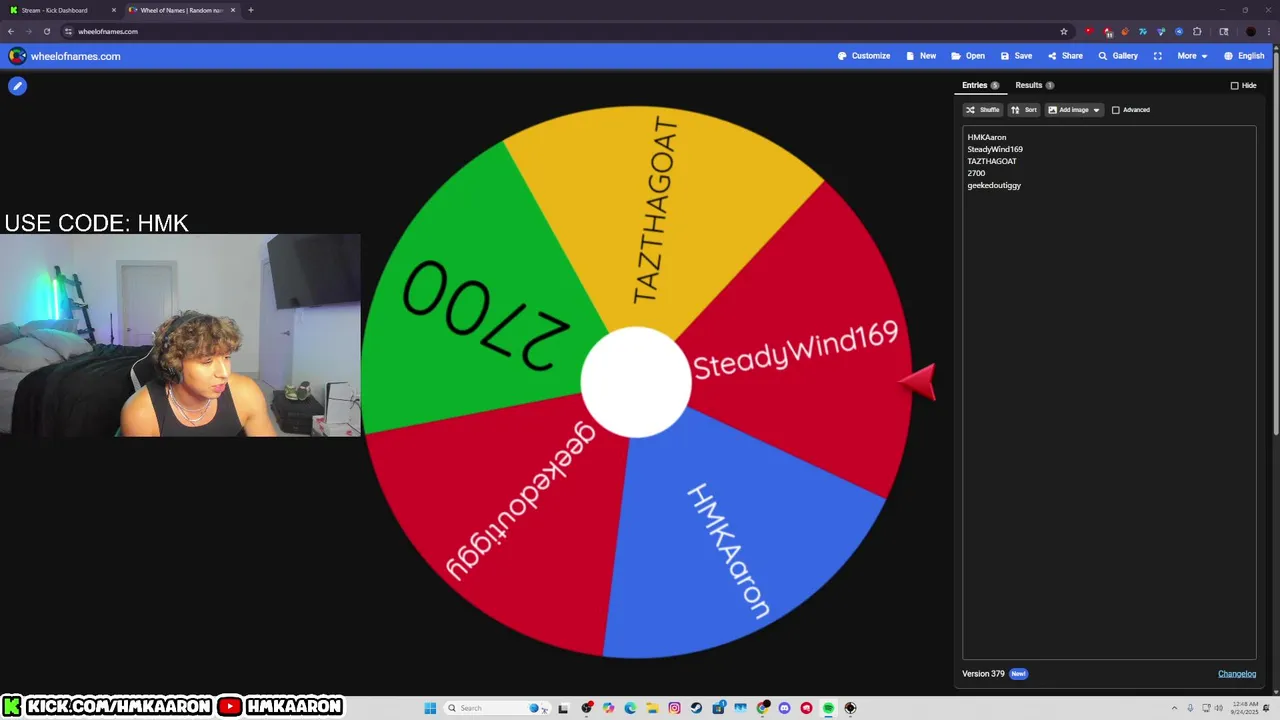Open the wheel Gallery
1280x720 pixels.
point(1118,56)
